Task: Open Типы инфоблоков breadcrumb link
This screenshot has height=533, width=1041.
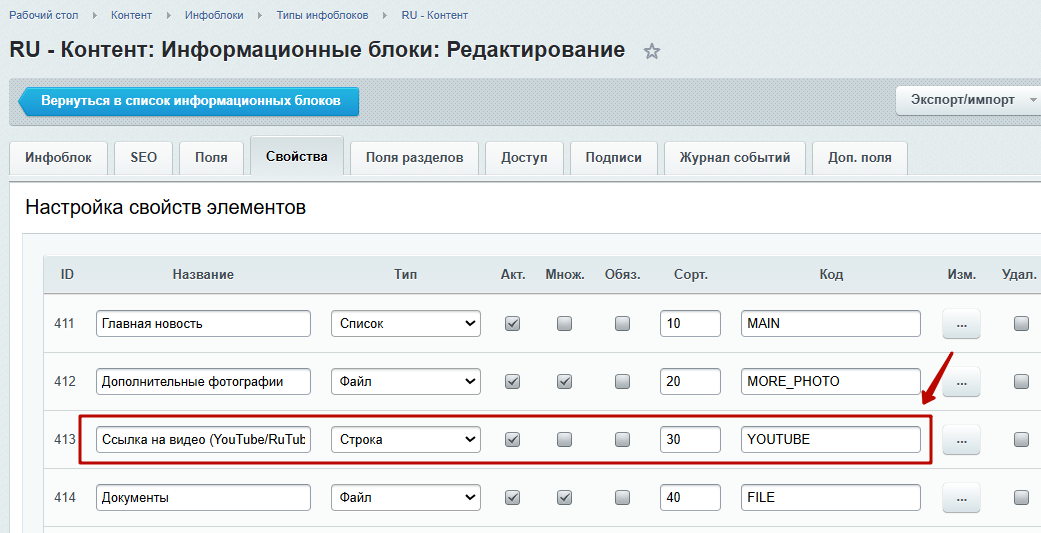Action: (x=322, y=15)
